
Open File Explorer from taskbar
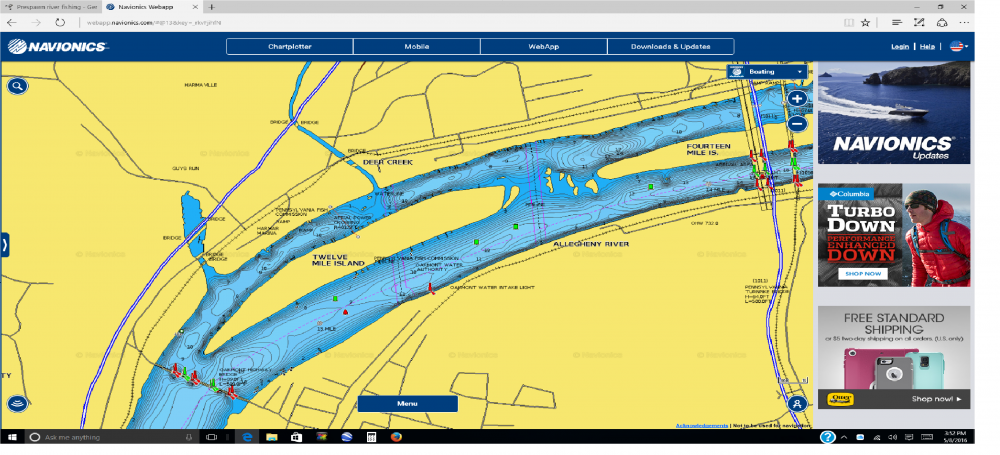(272, 437)
